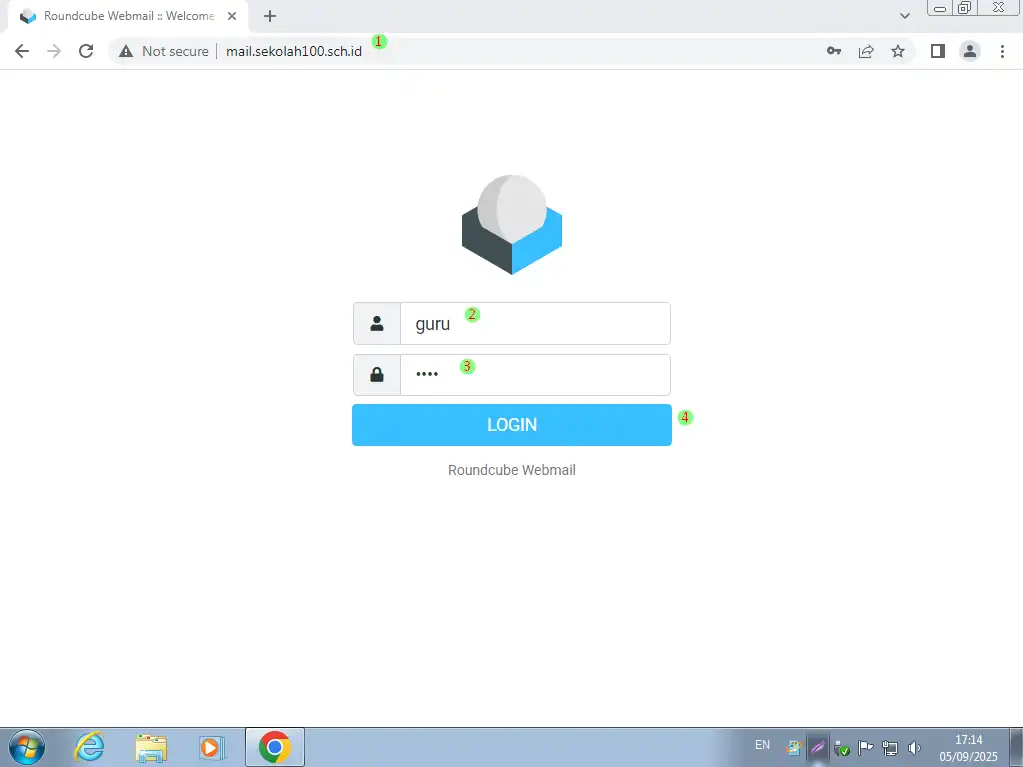Click the forward navigation arrow
This screenshot has height=767, width=1023.
(x=54, y=51)
